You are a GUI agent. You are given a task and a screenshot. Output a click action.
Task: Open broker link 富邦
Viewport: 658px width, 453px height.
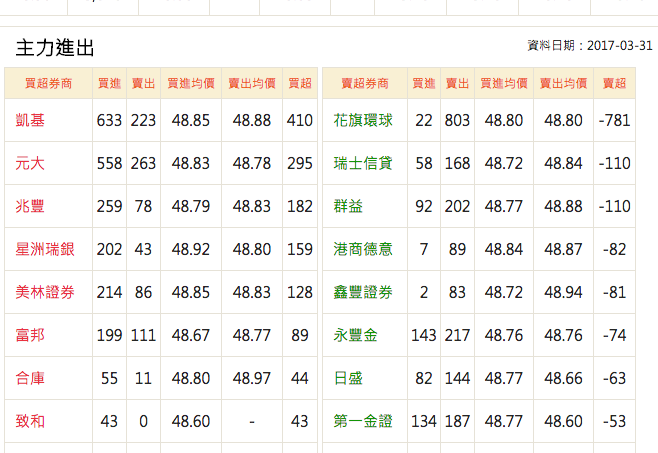click(30, 335)
